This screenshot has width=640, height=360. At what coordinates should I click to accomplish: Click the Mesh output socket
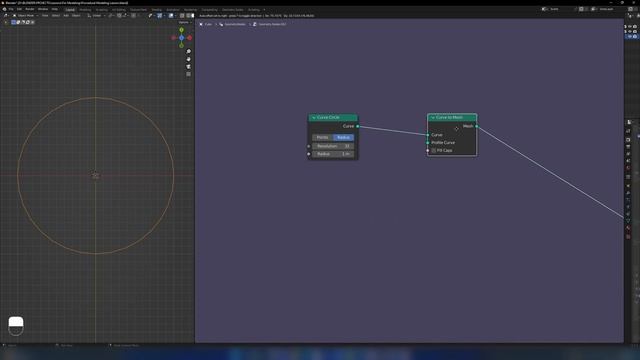click(477, 126)
